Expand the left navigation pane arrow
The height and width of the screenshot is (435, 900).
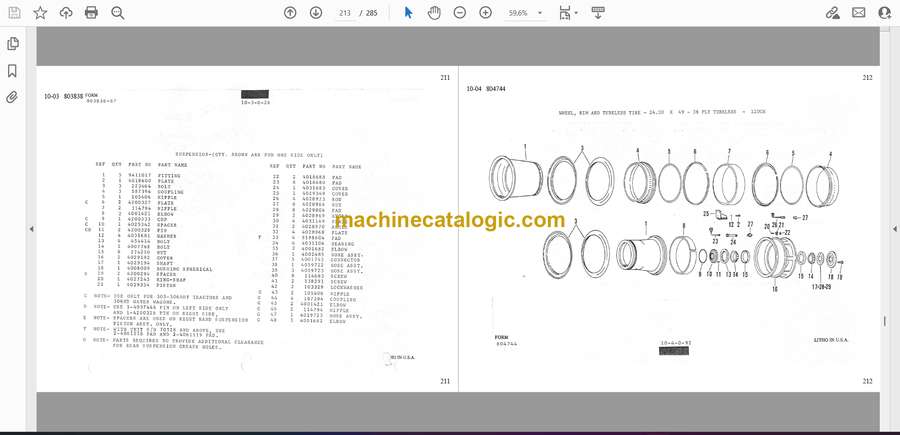31,229
